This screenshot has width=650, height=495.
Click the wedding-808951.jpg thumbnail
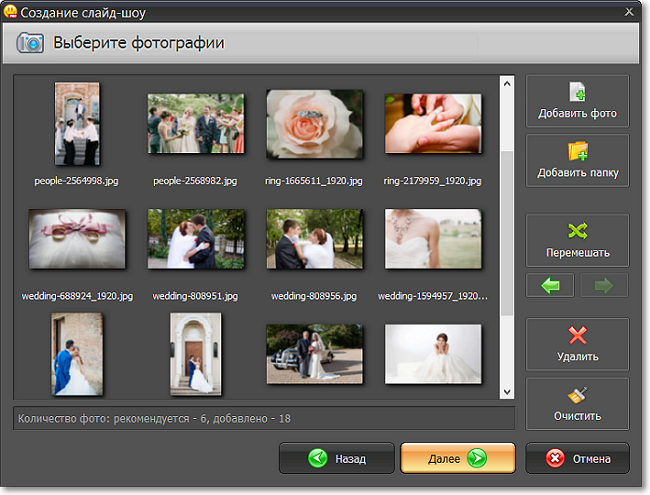195,239
